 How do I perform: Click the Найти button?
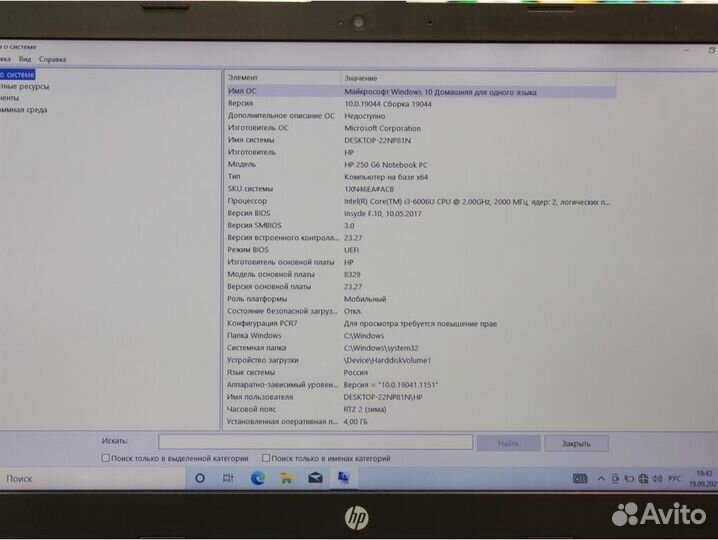(x=508, y=443)
